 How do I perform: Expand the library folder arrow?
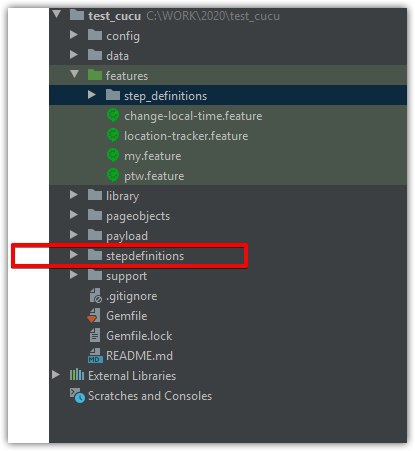[74, 195]
